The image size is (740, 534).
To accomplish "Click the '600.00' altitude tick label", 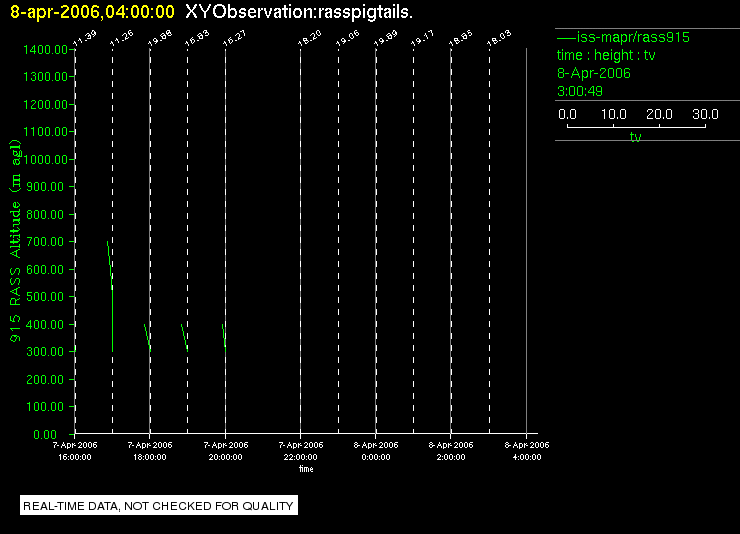I will pos(45,269).
